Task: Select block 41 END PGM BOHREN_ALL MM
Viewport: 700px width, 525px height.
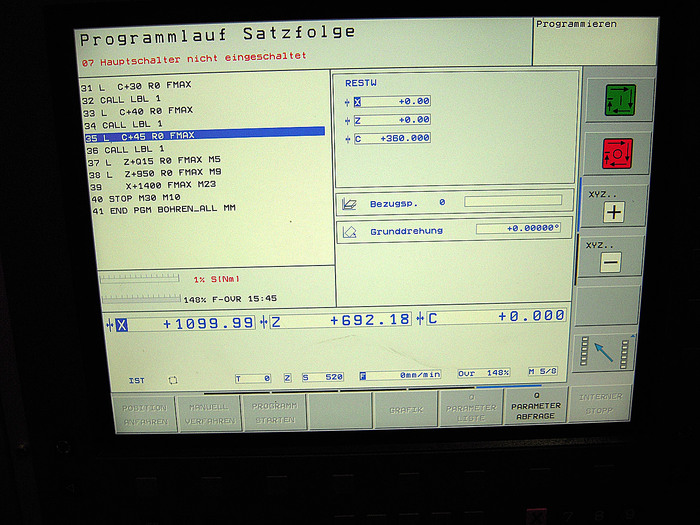Action: pyautogui.click(x=163, y=210)
